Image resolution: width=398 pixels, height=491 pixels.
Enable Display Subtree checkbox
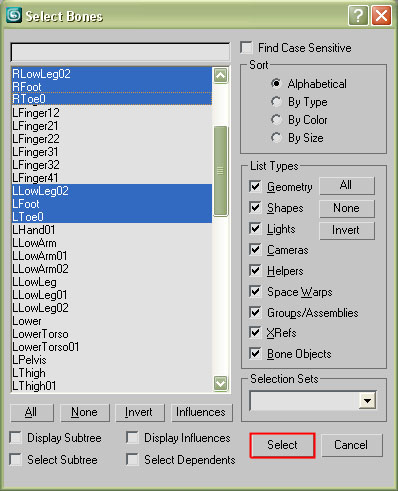click(16, 437)
